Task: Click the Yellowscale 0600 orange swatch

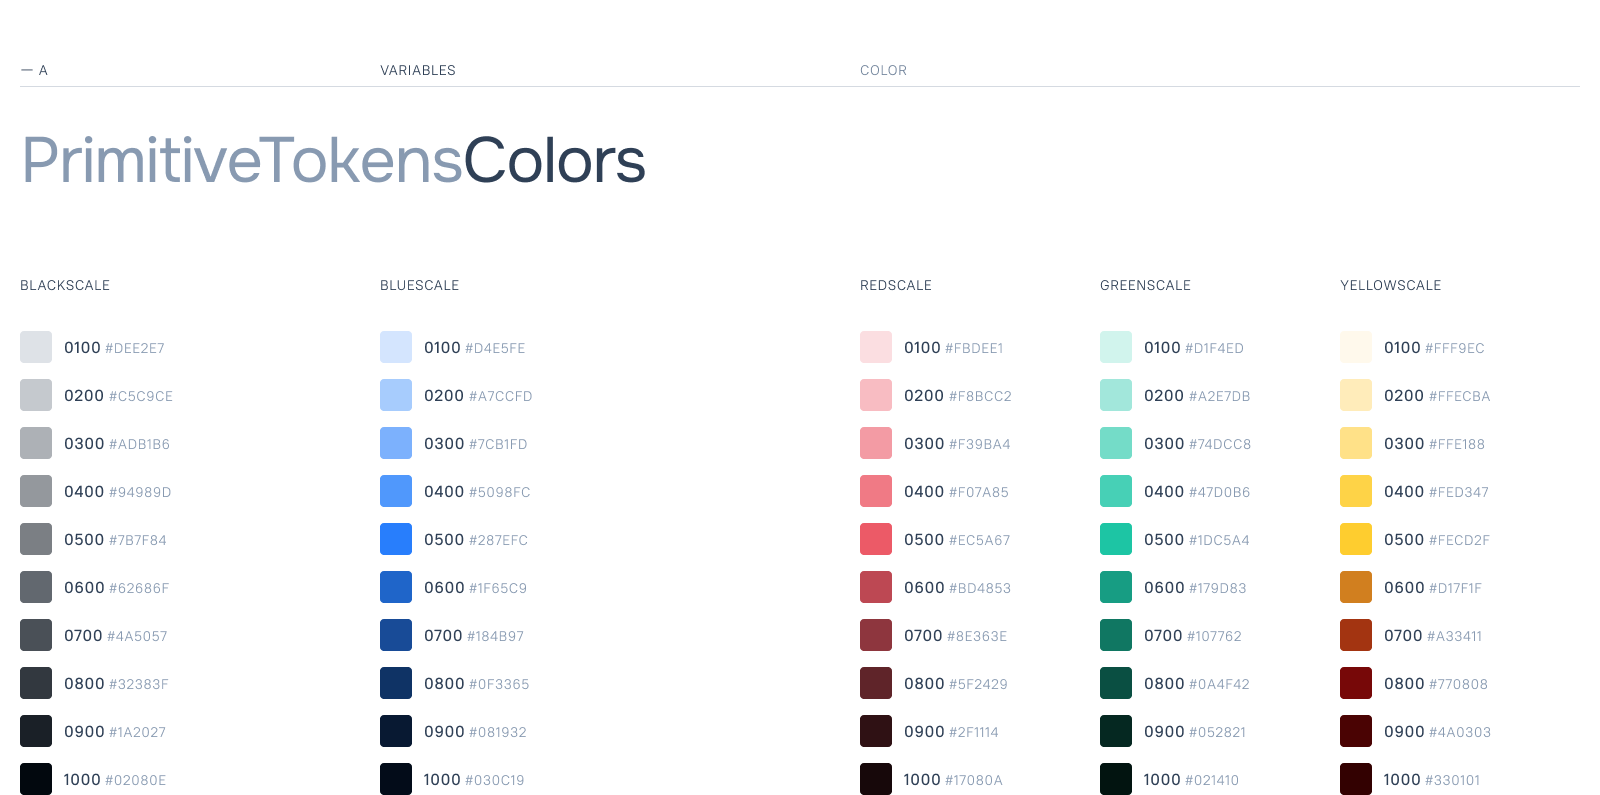Action: point(1356,587)
